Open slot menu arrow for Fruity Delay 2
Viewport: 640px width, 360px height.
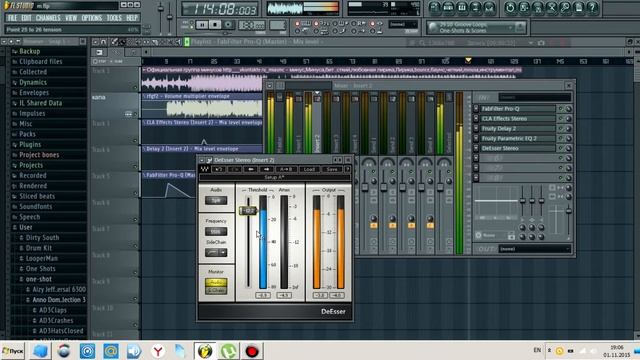point(476,129)
